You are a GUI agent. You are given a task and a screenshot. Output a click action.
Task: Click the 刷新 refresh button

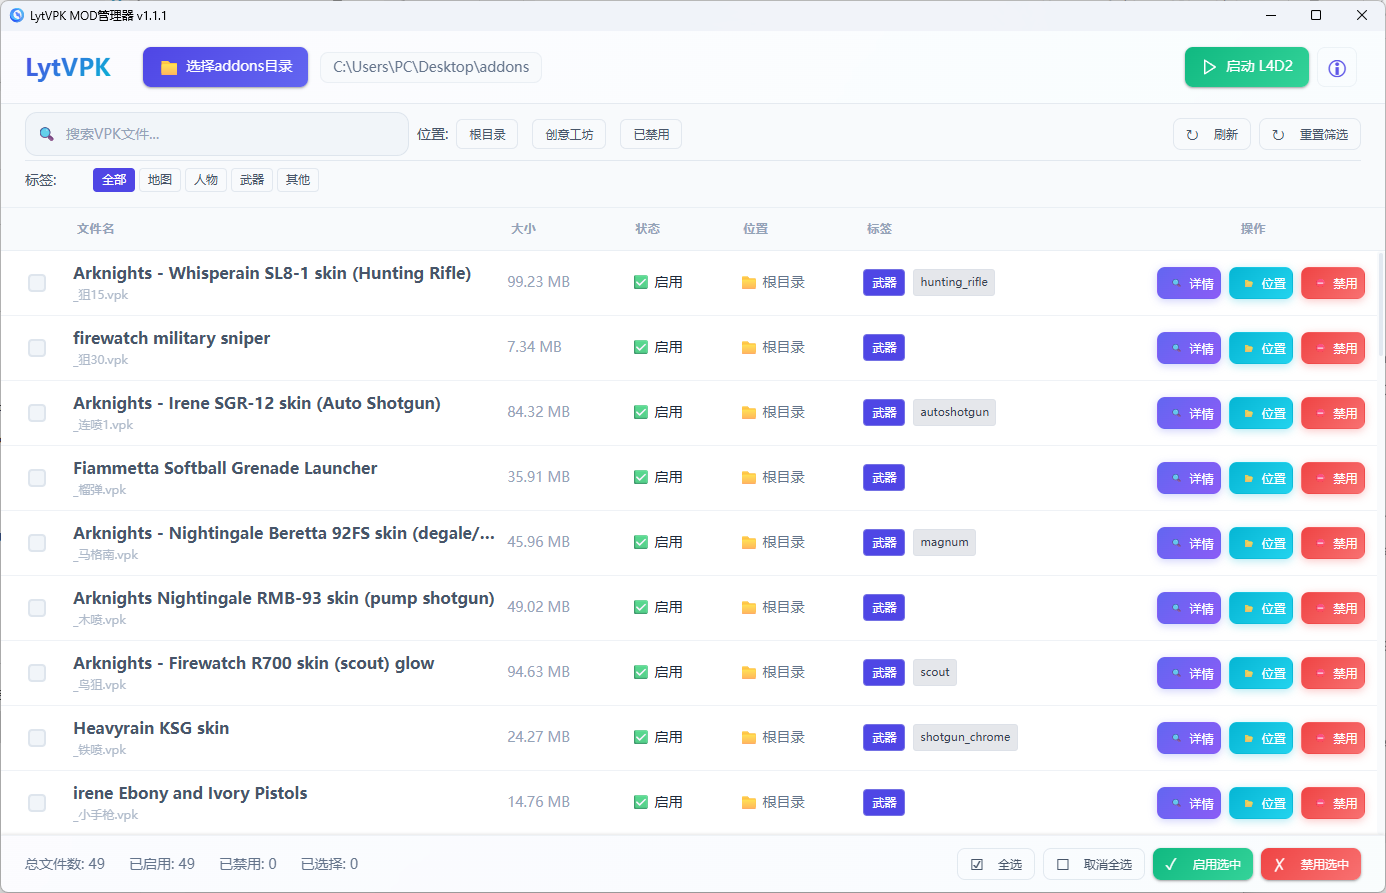pos(1212,134)
